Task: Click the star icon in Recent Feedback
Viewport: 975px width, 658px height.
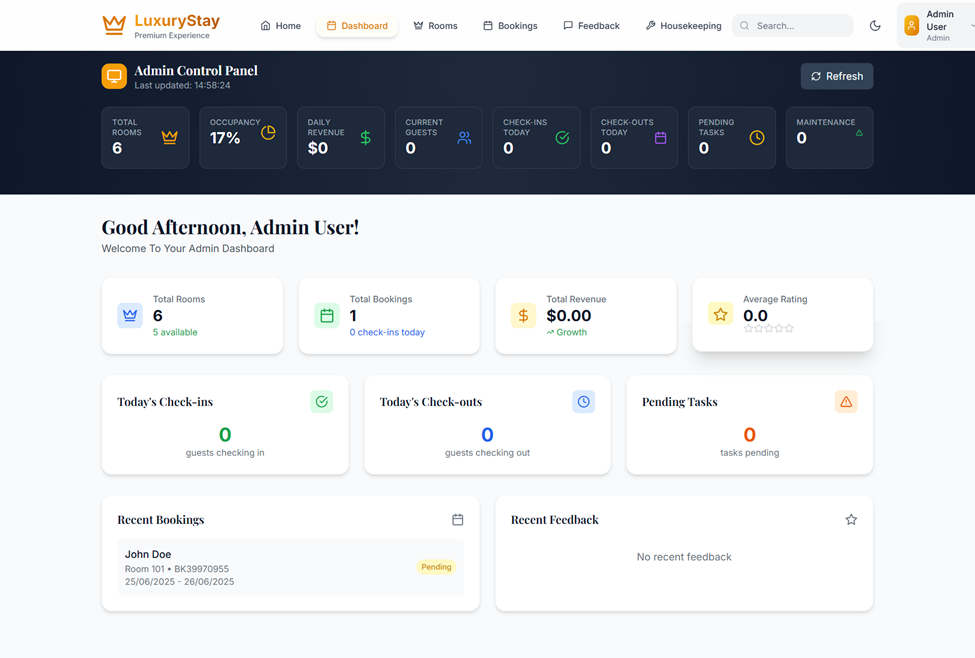Action: 851,520
